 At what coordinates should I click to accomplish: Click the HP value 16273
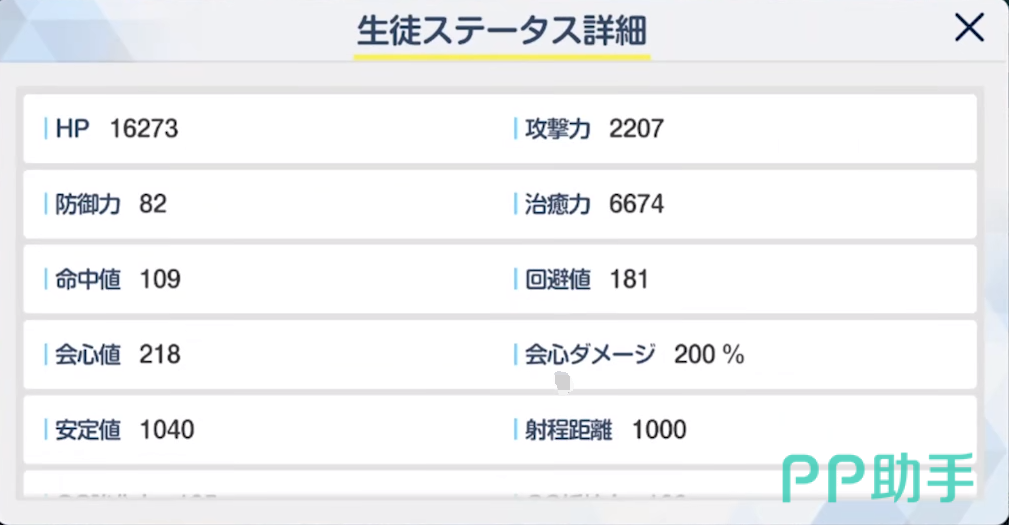click(x=144, y=129)
